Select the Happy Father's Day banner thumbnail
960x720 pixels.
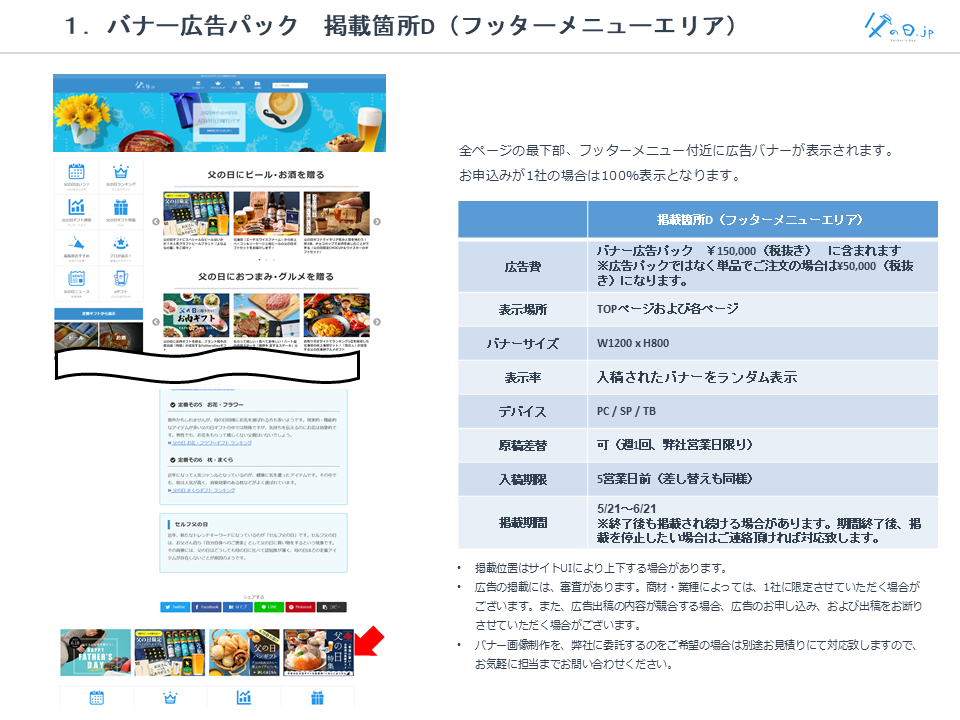96,651
